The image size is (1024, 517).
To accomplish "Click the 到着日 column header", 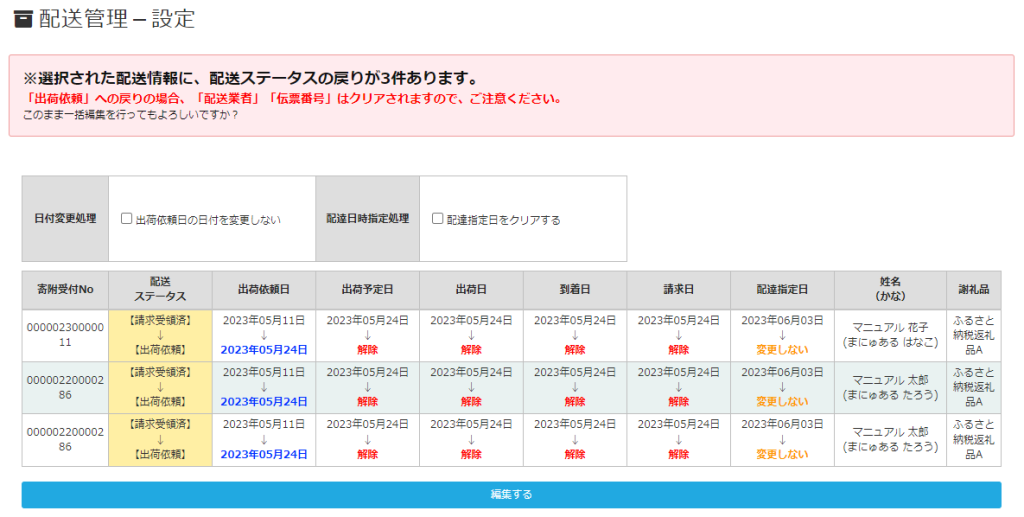I will [575, 289].
